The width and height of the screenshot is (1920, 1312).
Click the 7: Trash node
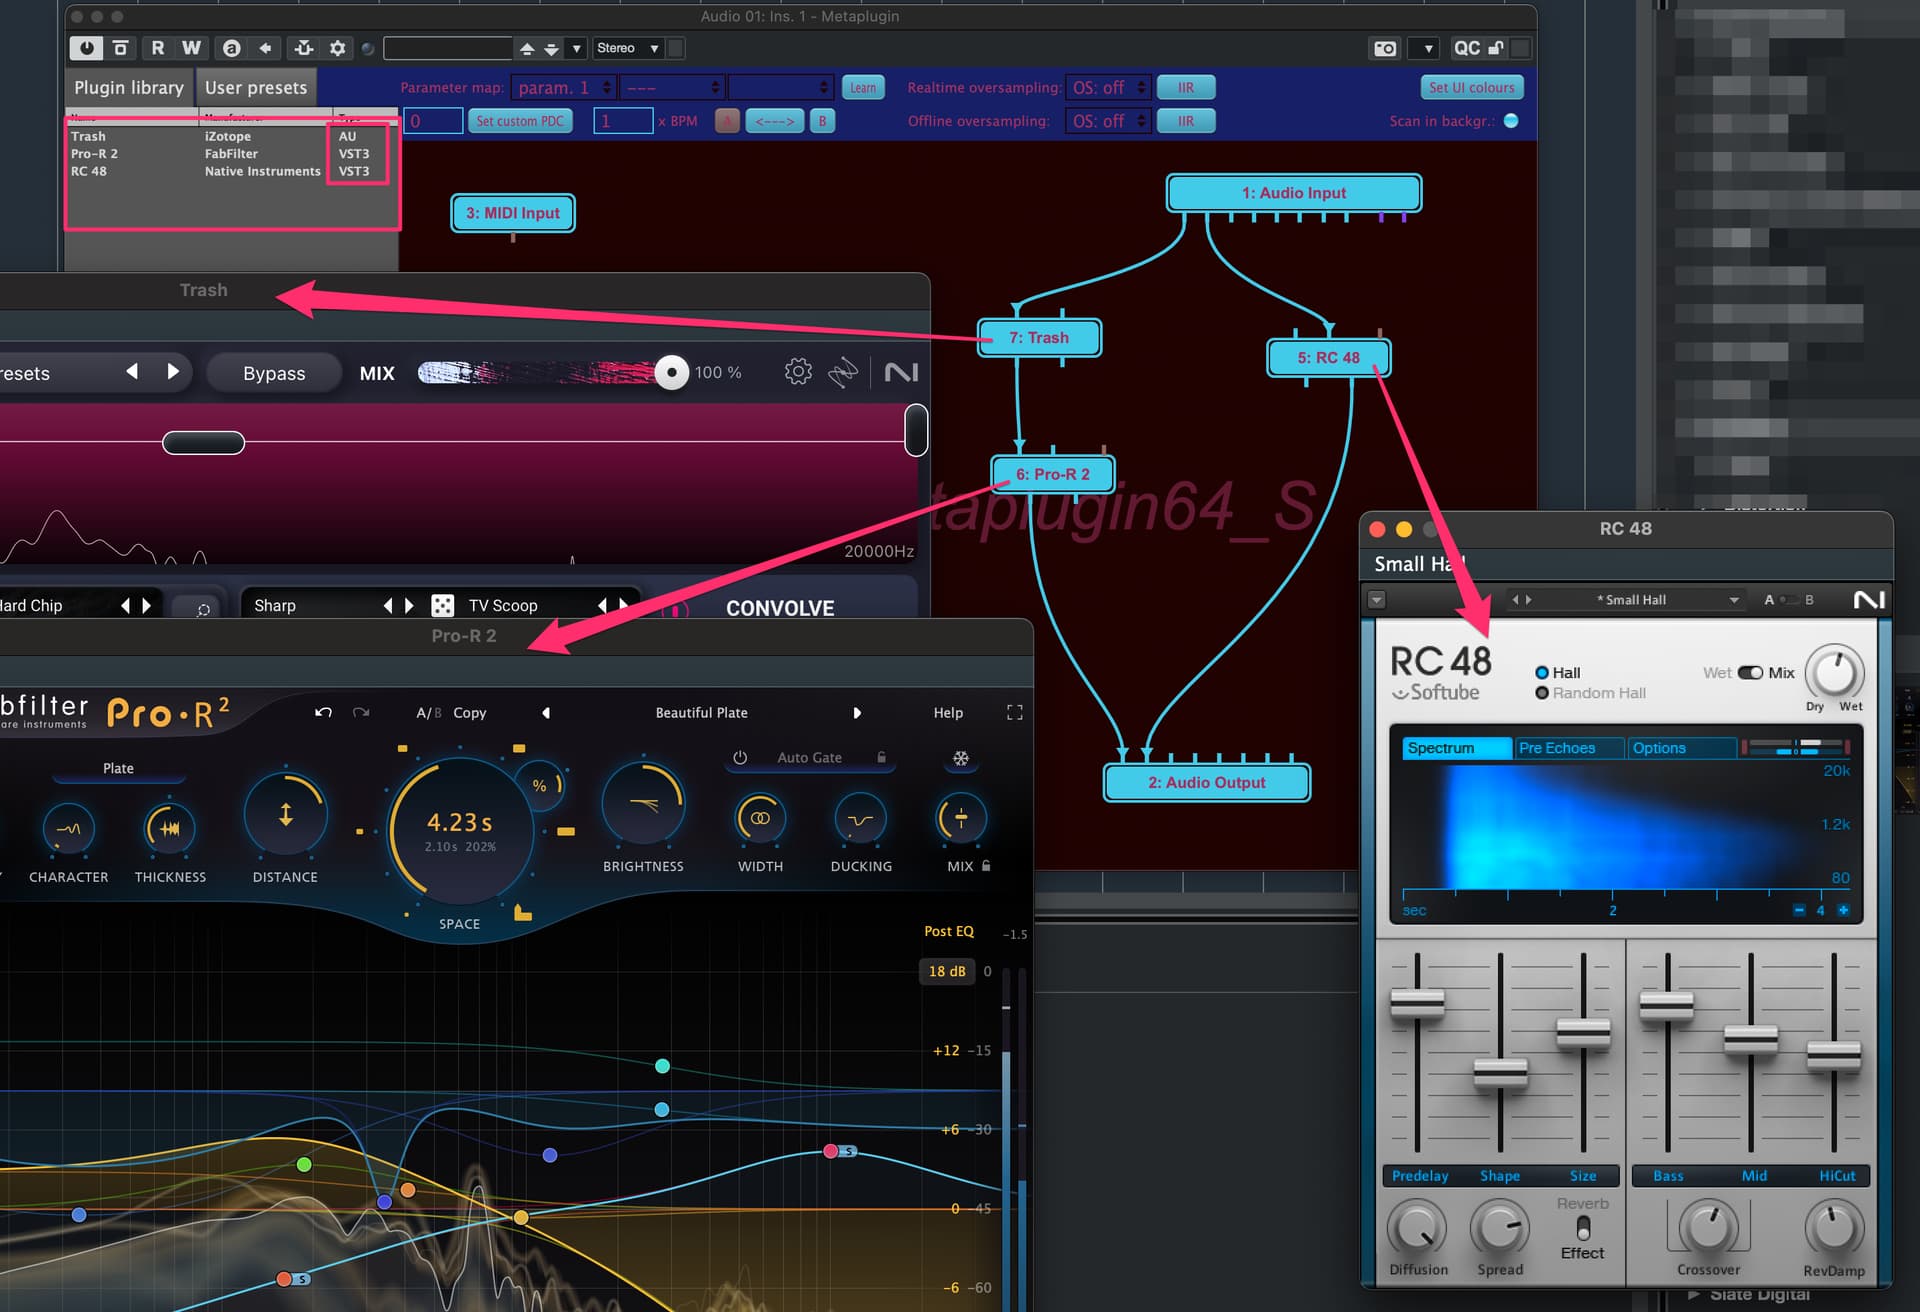point(1039,338)
